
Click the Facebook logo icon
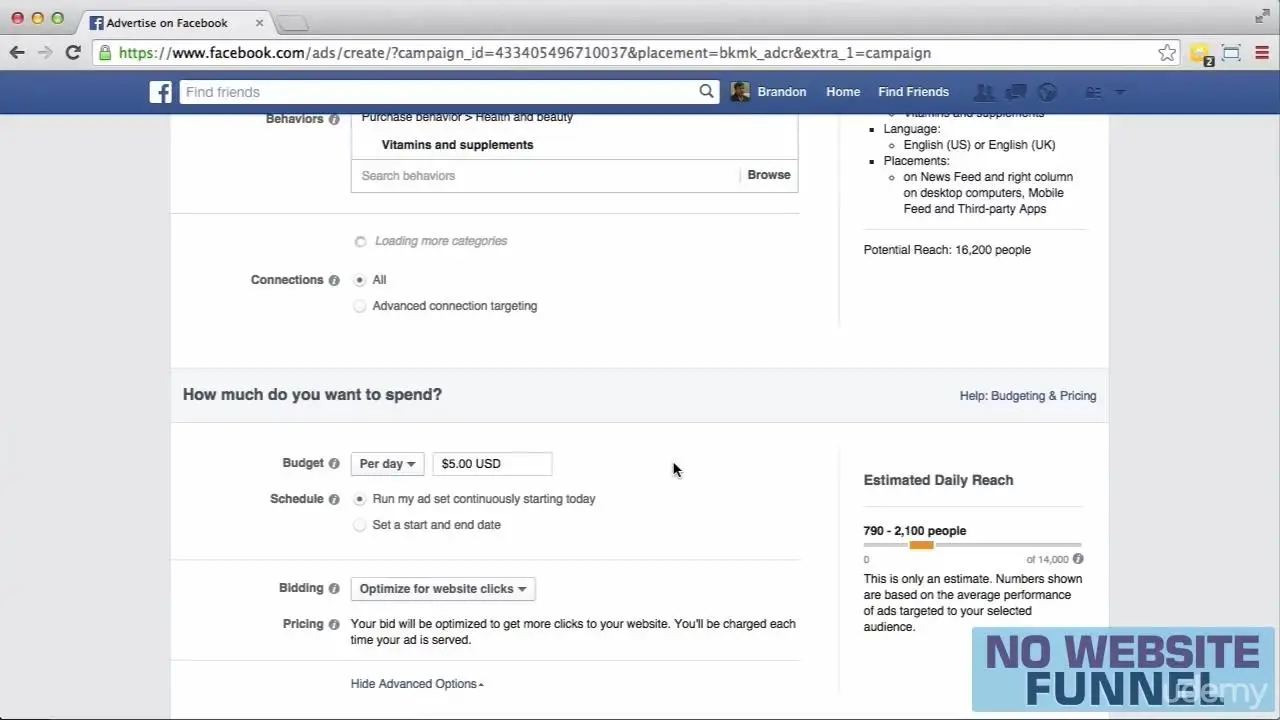(x=161, y=92)
